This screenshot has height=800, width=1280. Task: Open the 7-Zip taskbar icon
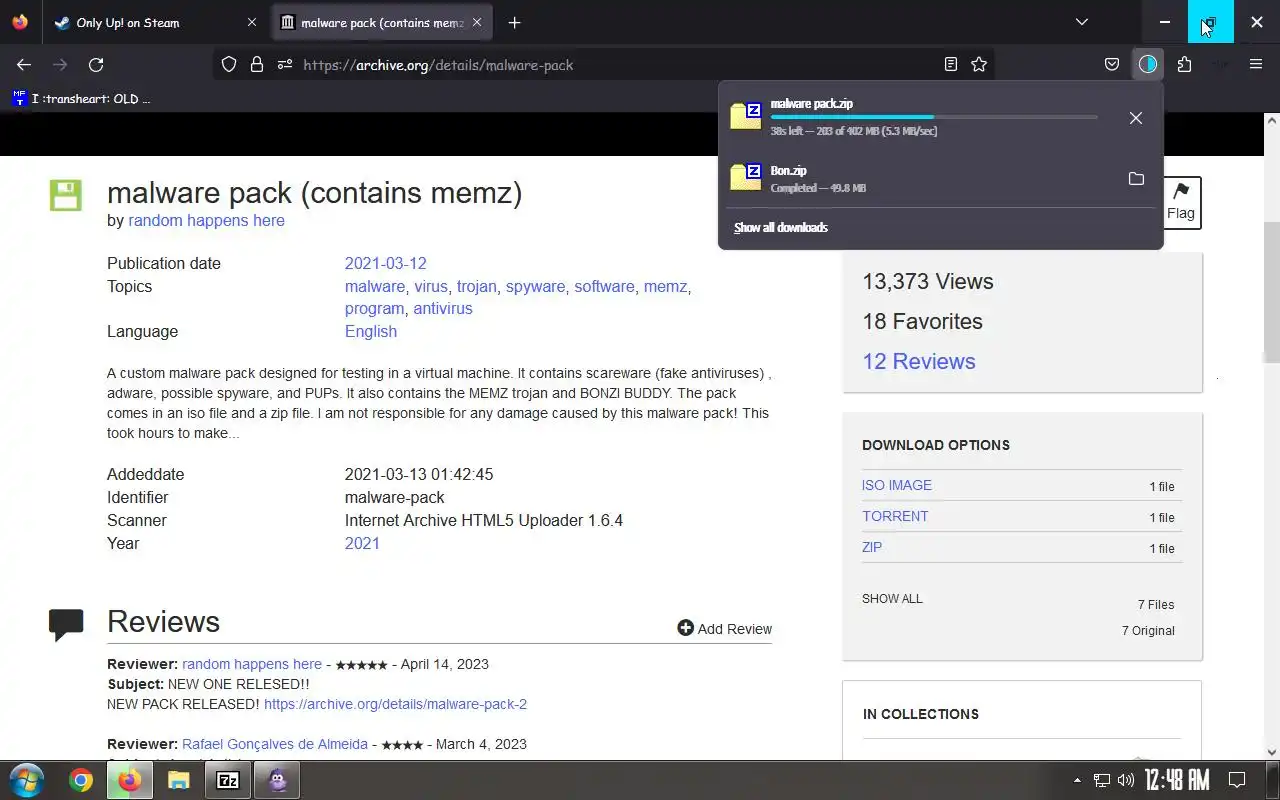[228, 780]
